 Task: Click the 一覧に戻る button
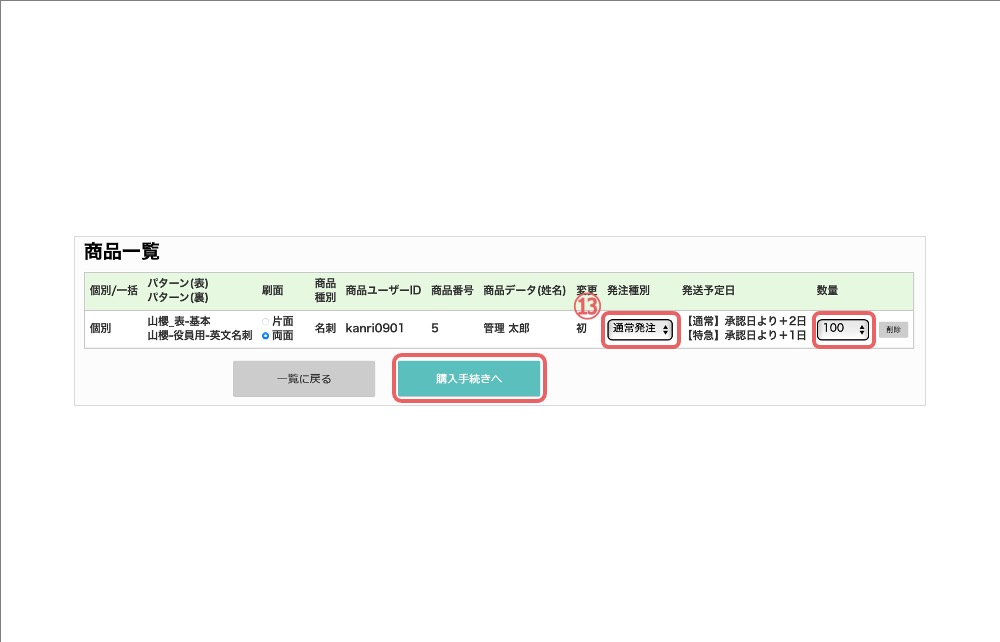(x=304, y=379)
